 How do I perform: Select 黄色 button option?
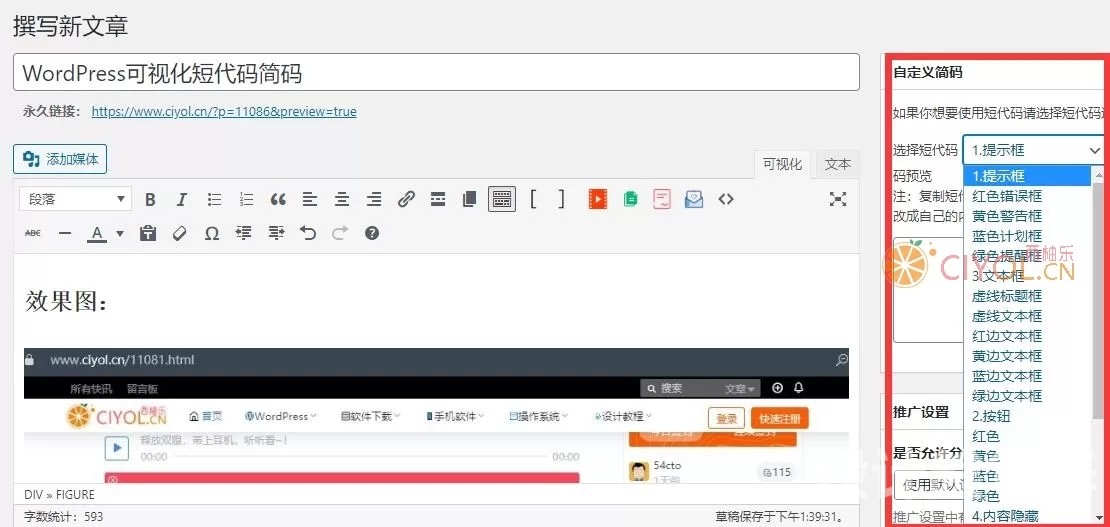1027,456
